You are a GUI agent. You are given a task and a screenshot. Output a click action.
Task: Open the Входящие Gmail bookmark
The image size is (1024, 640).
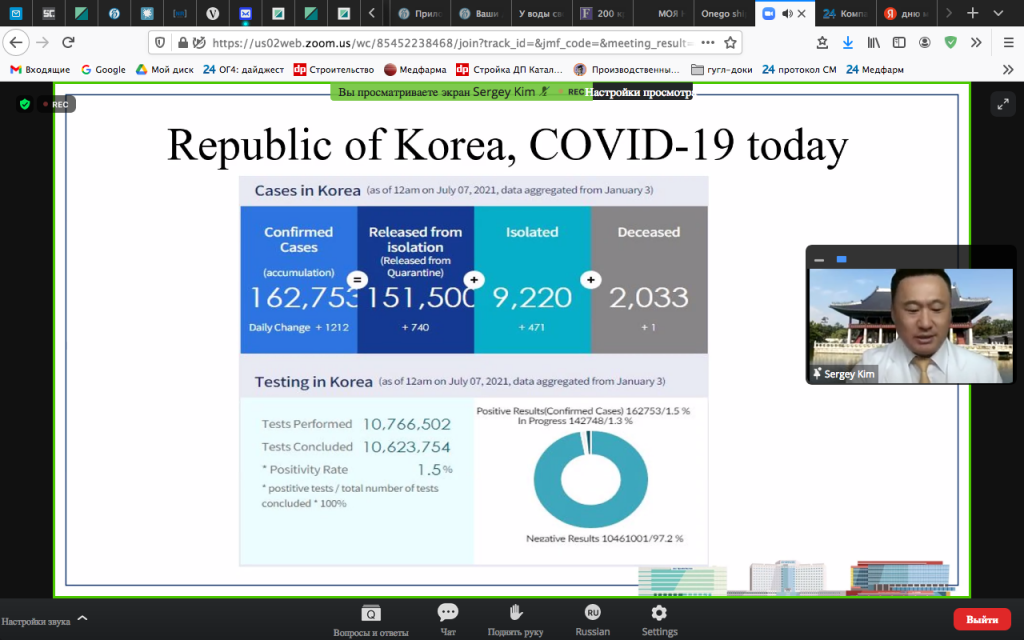[40, 69]
